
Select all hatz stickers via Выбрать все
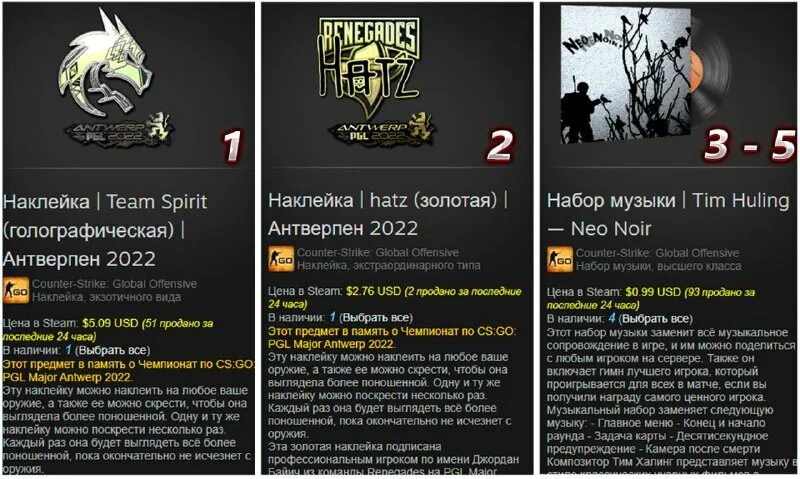click(x=376, y=317)
